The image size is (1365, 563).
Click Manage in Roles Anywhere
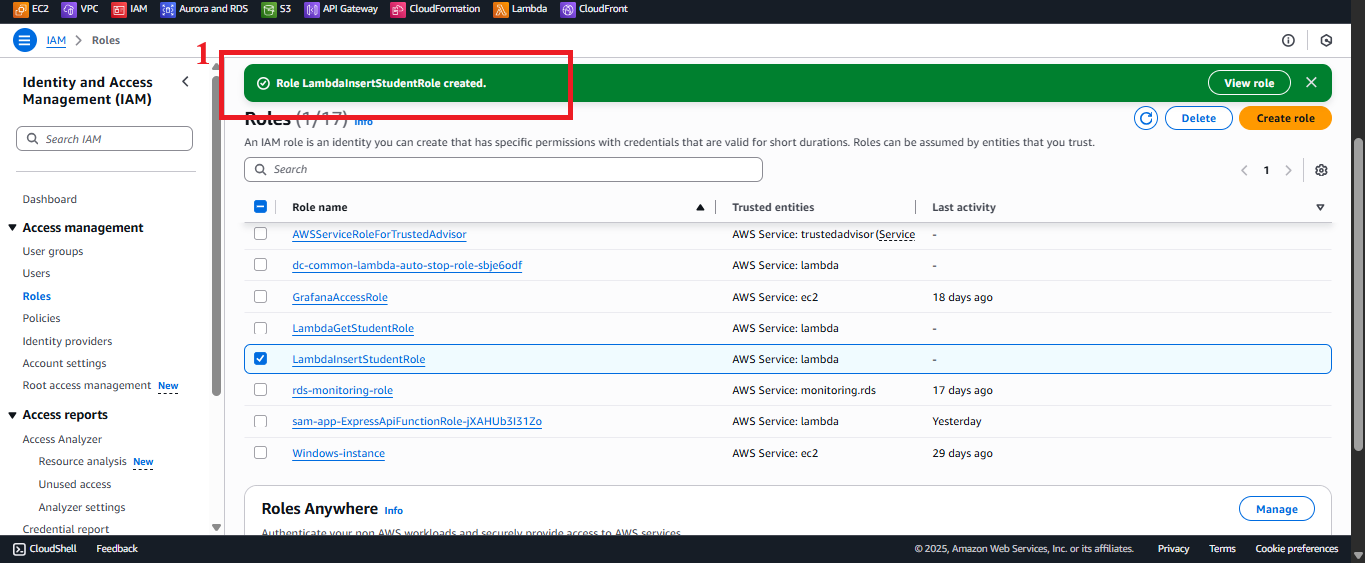click(1276, 509)
